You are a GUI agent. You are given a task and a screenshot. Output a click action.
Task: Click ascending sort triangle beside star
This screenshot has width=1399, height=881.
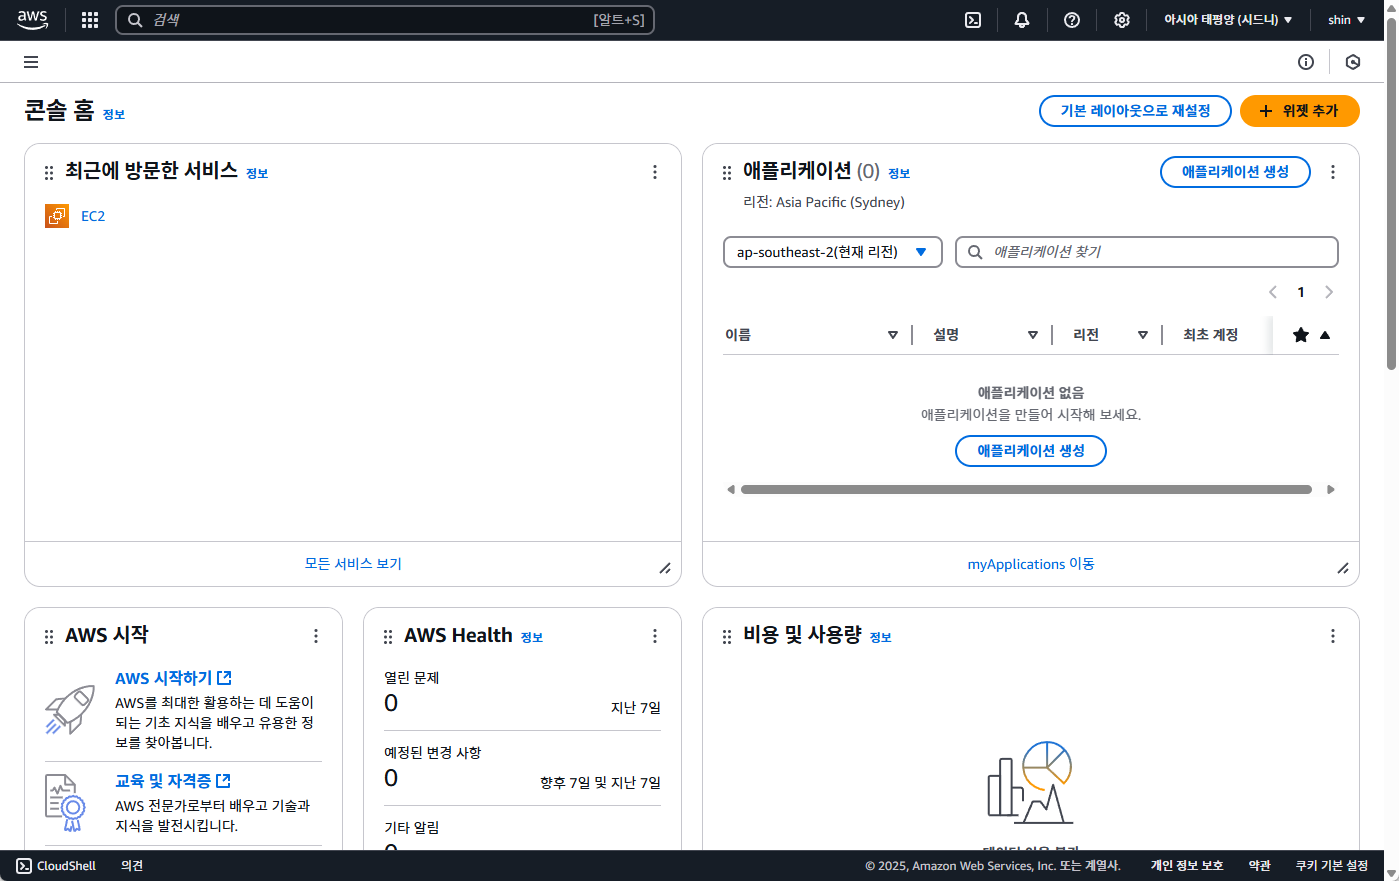point(1325,335)
